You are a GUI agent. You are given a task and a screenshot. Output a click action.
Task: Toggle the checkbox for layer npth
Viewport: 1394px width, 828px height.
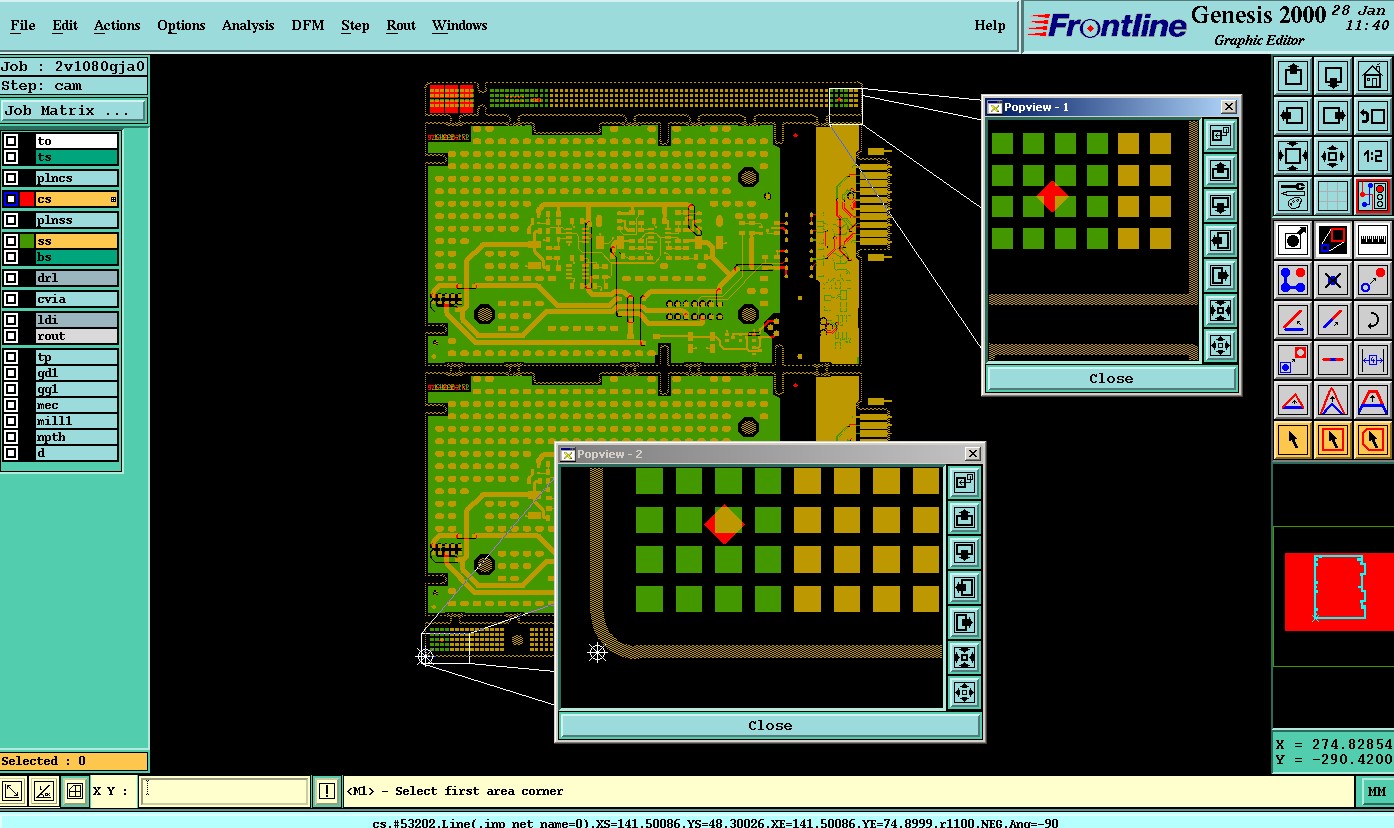11,437
